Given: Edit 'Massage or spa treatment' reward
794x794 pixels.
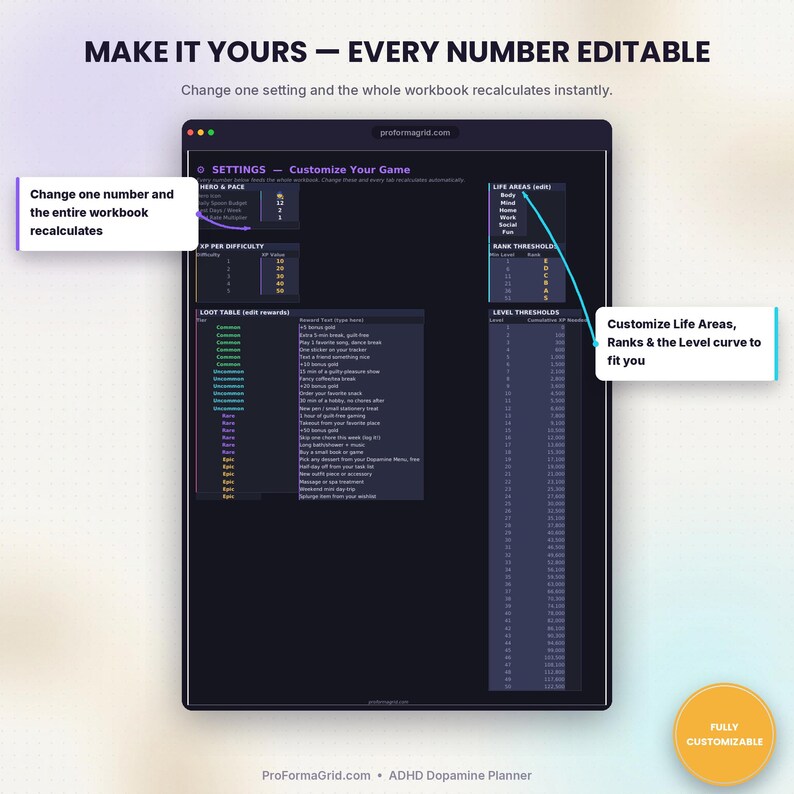Looking at the screenshot, I should (361, 482).
